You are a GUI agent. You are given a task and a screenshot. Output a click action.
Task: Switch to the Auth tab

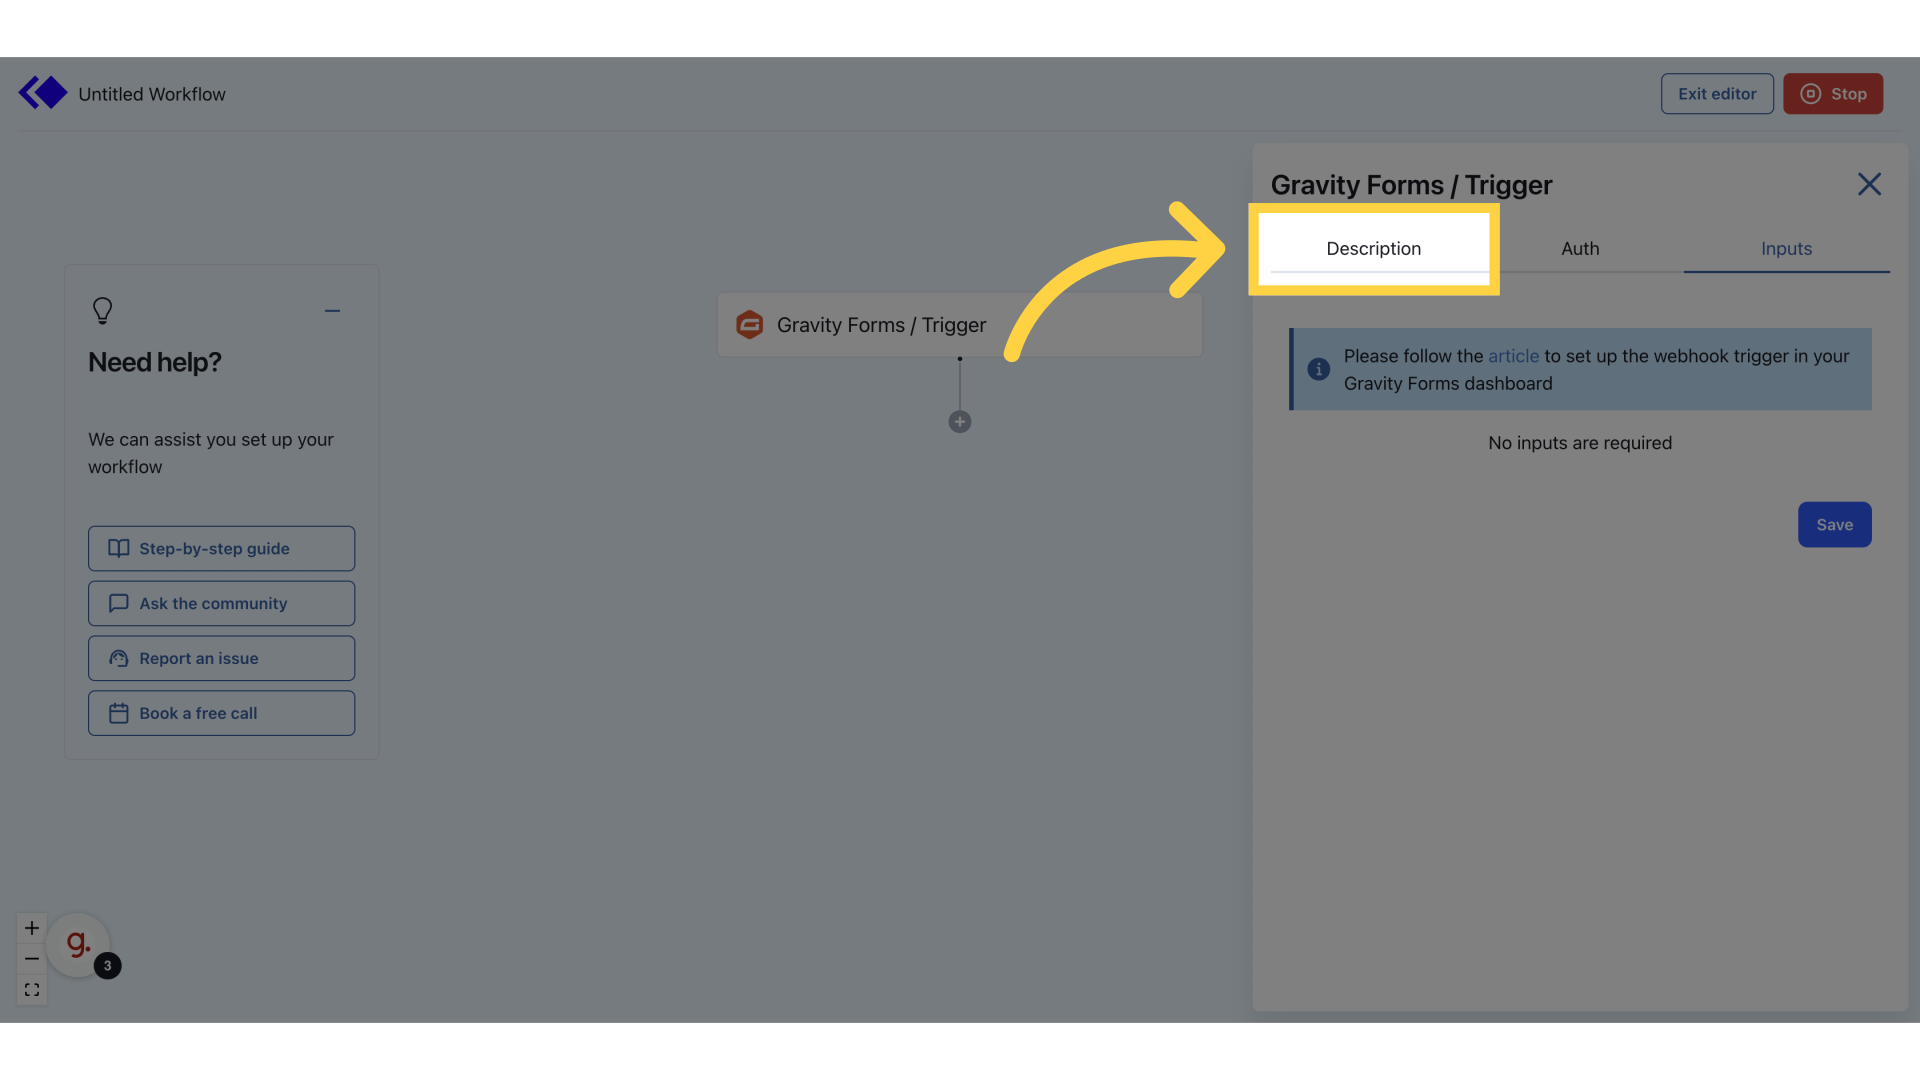[x=1580, y=248]
